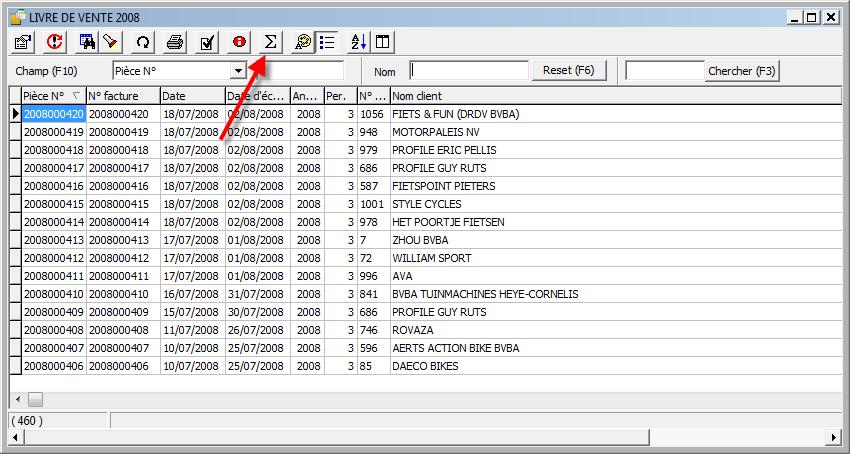Select client PROFILE ERIC PELLIS
This screenshot has height=454, width=850.
tap(444, 150)
